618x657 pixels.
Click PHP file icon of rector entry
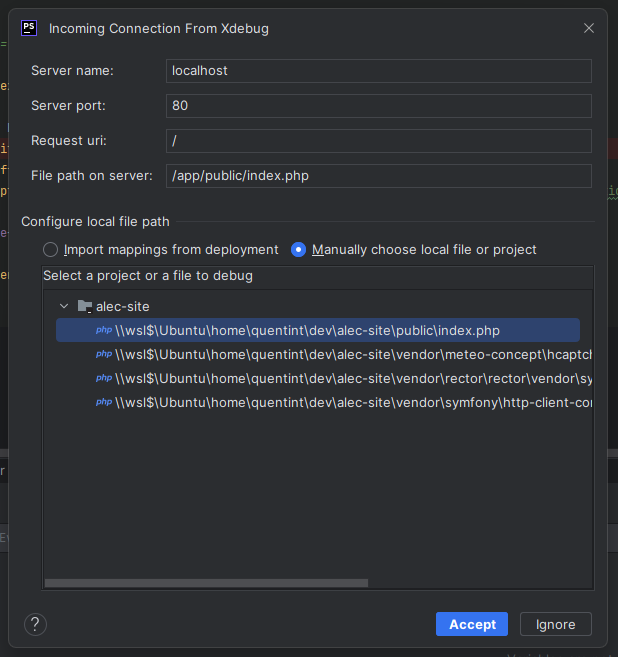103,378
